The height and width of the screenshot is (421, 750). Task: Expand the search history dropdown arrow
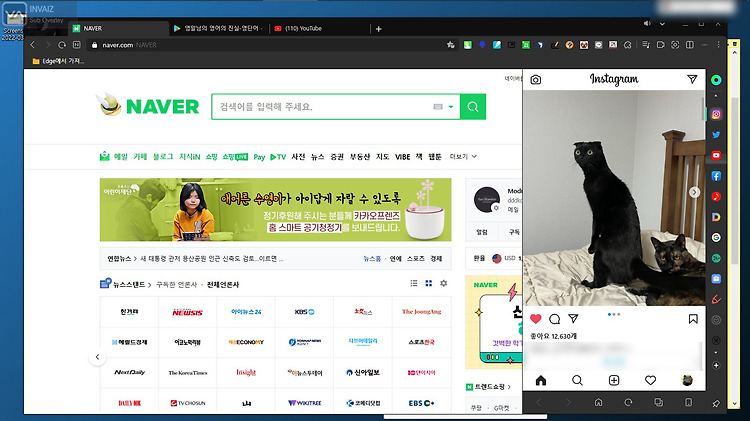[451, 107]
